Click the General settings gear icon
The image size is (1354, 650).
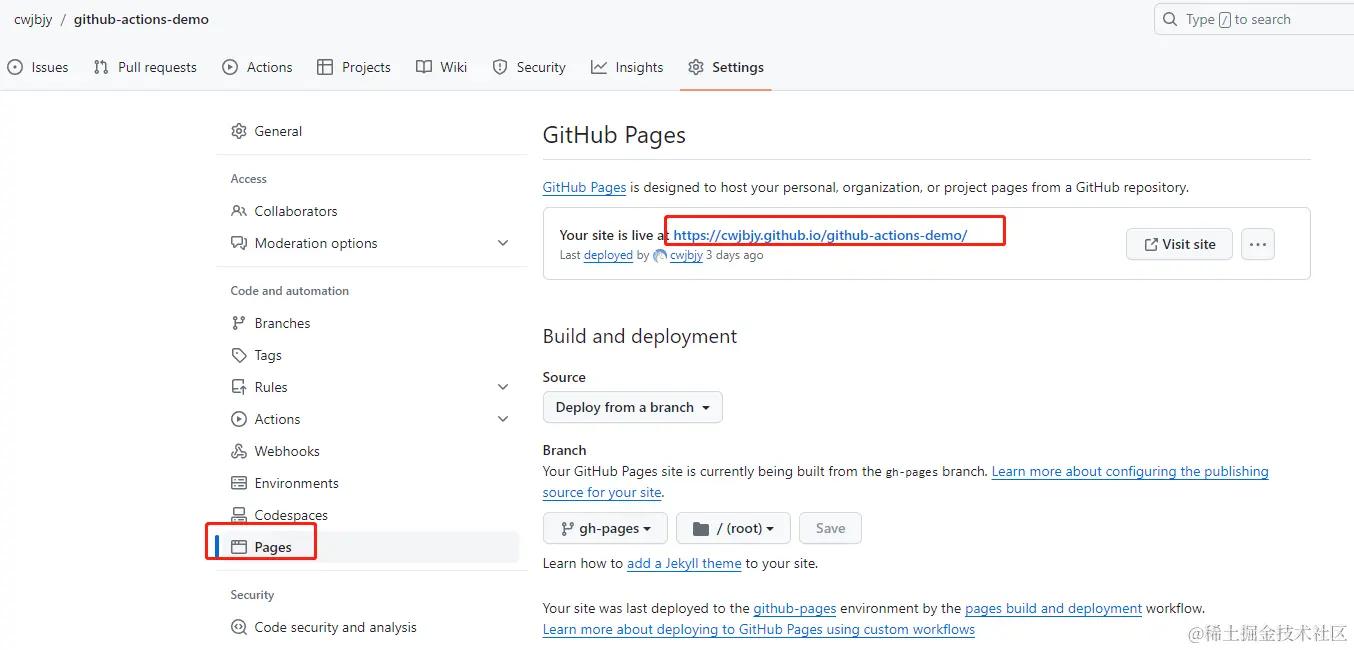tap(239, 131)
